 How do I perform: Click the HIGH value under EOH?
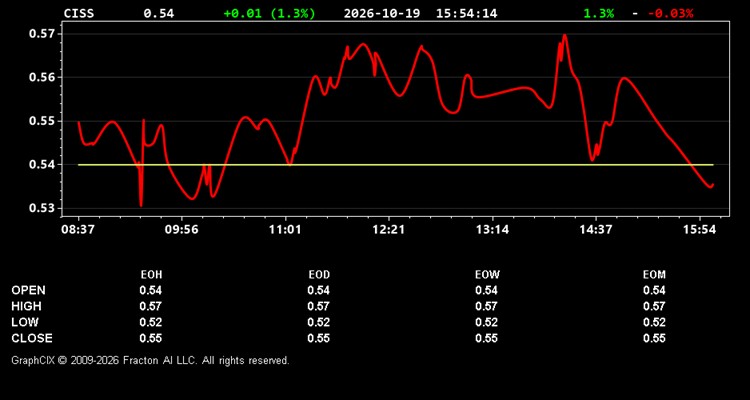point(151,306)
